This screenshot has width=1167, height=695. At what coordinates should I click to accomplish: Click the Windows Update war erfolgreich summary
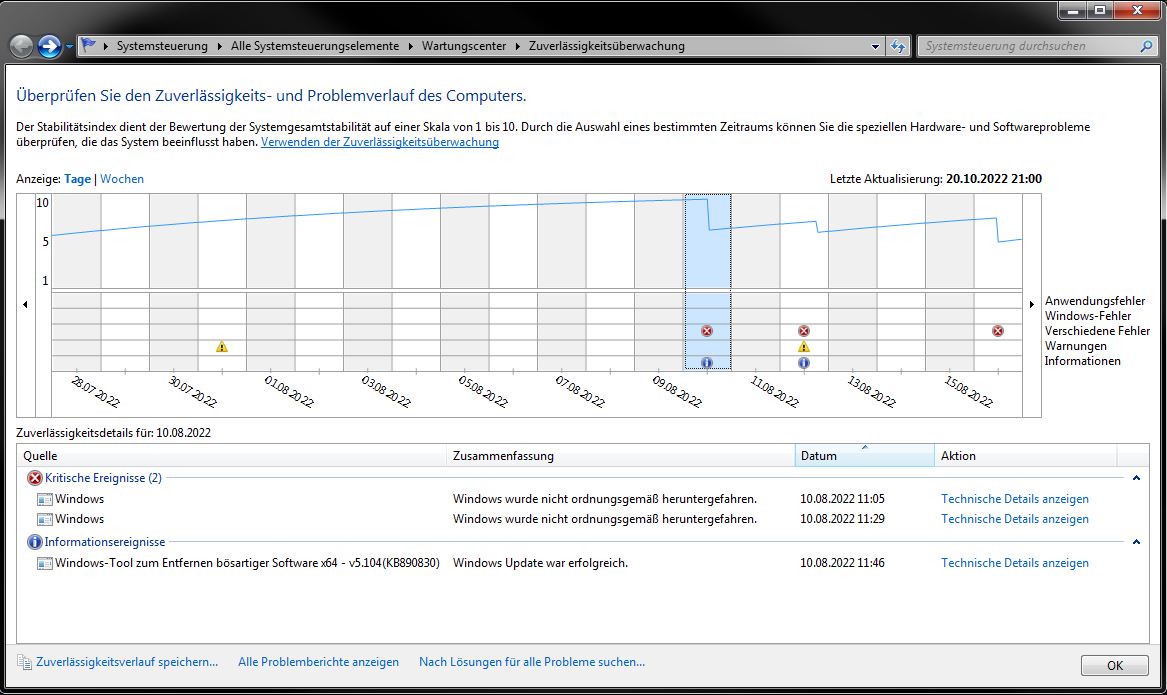tap(540, 563)
